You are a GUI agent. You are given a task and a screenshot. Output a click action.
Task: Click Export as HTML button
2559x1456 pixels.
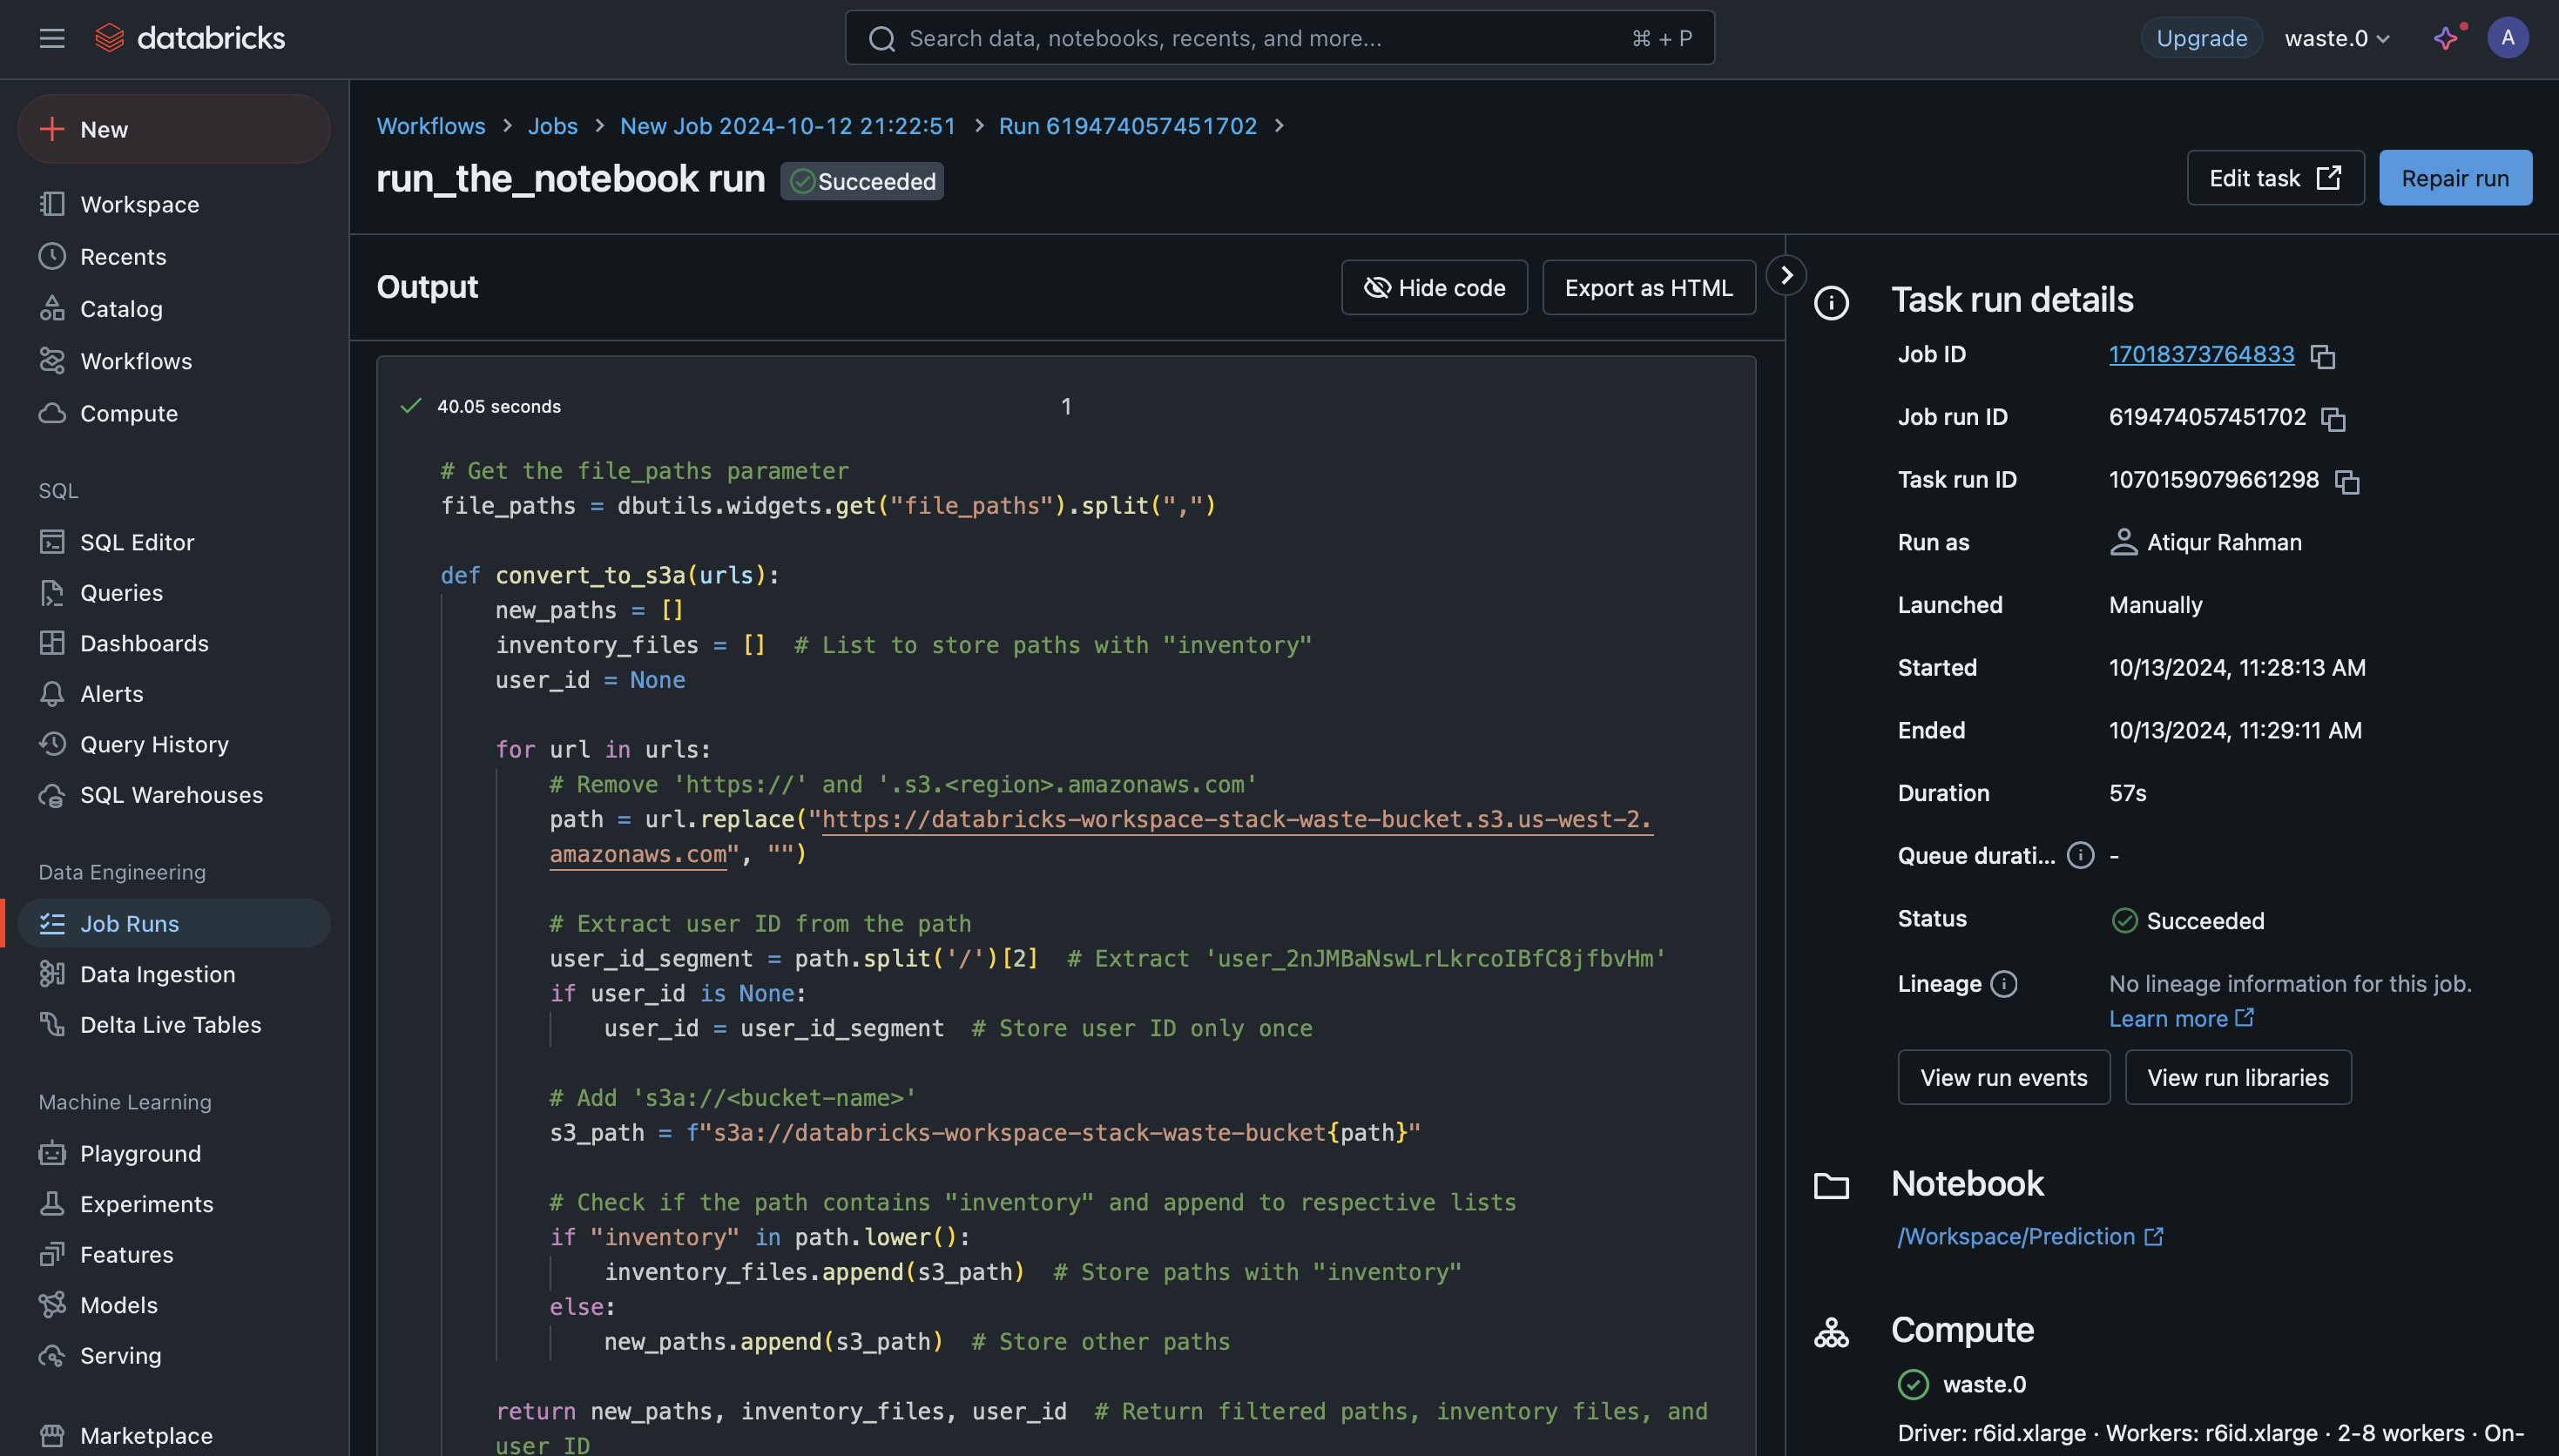pos(1648,288)
